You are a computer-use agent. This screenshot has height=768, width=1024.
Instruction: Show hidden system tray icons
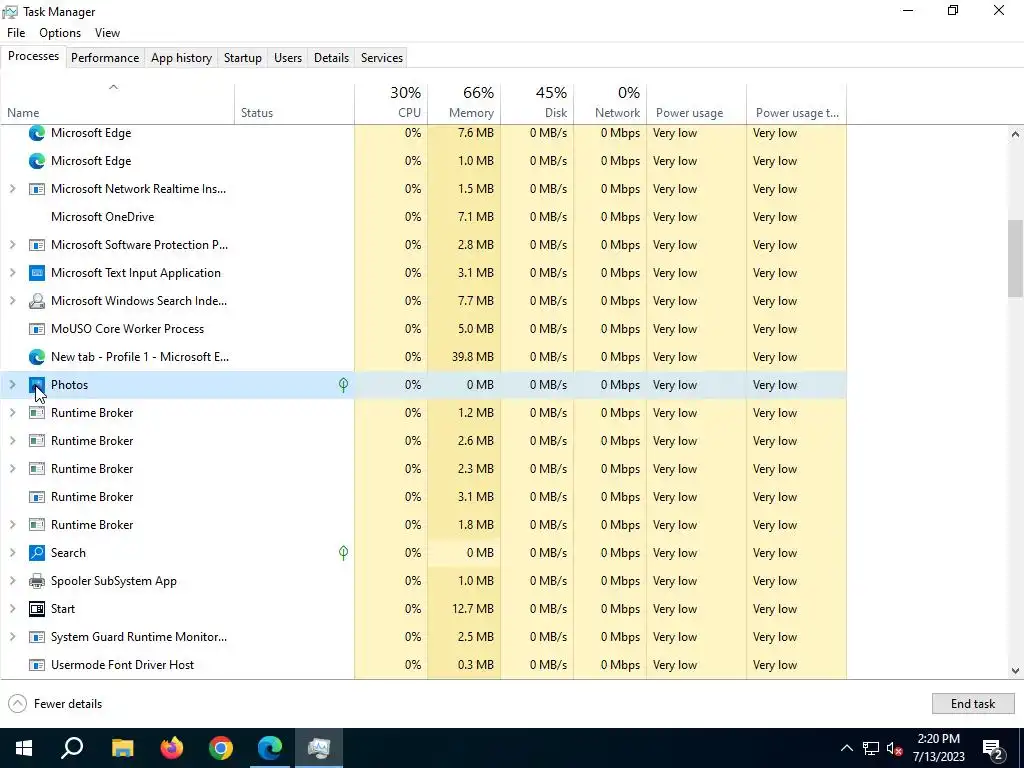[x=846, y=748]
